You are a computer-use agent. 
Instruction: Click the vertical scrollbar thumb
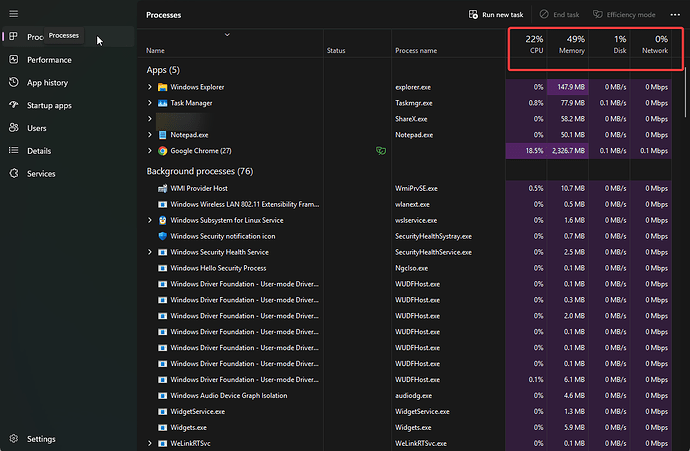[x=685, y=92]
